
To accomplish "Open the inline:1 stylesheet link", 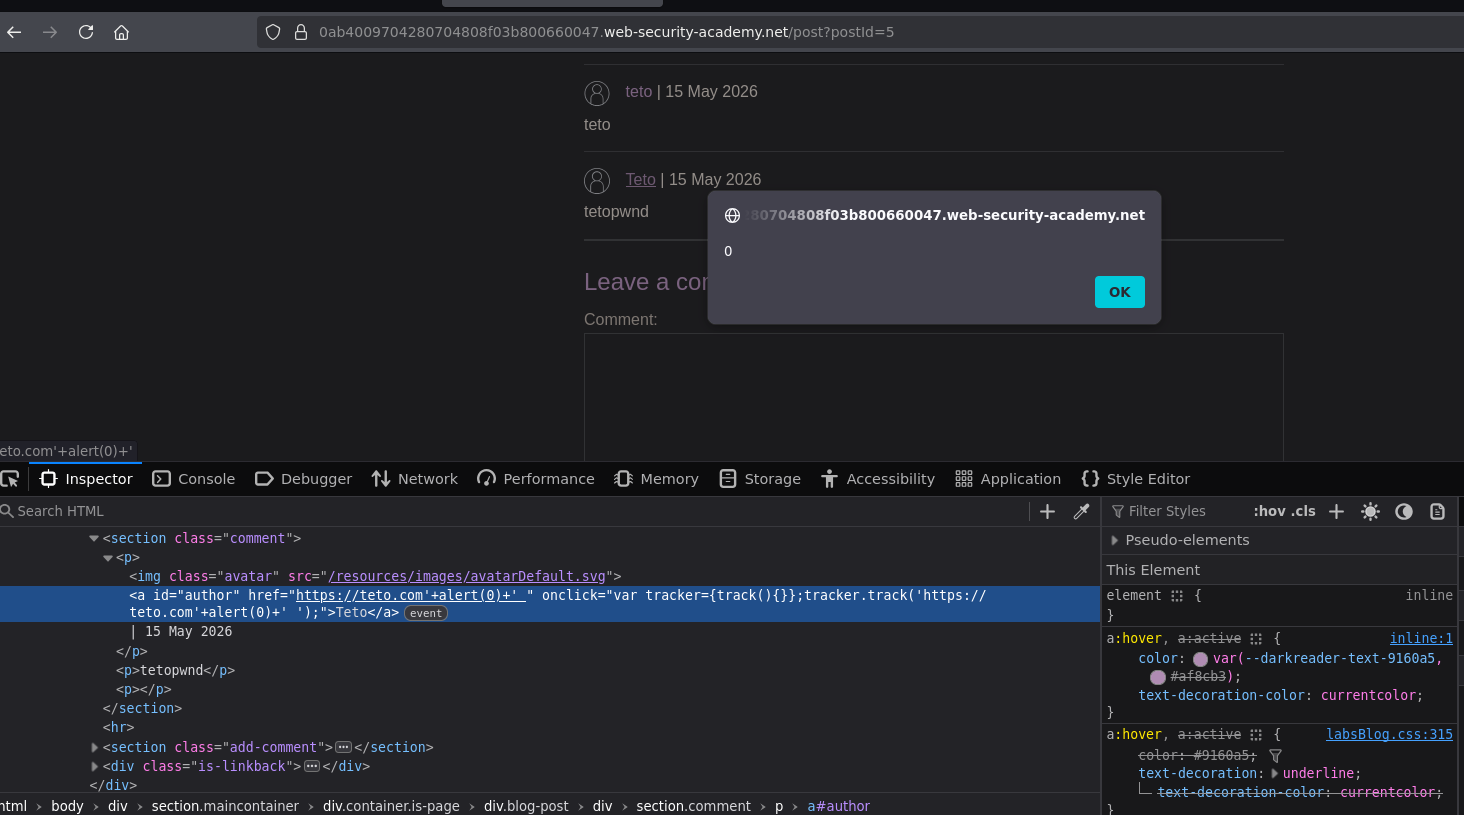I will click(1421, 638).
